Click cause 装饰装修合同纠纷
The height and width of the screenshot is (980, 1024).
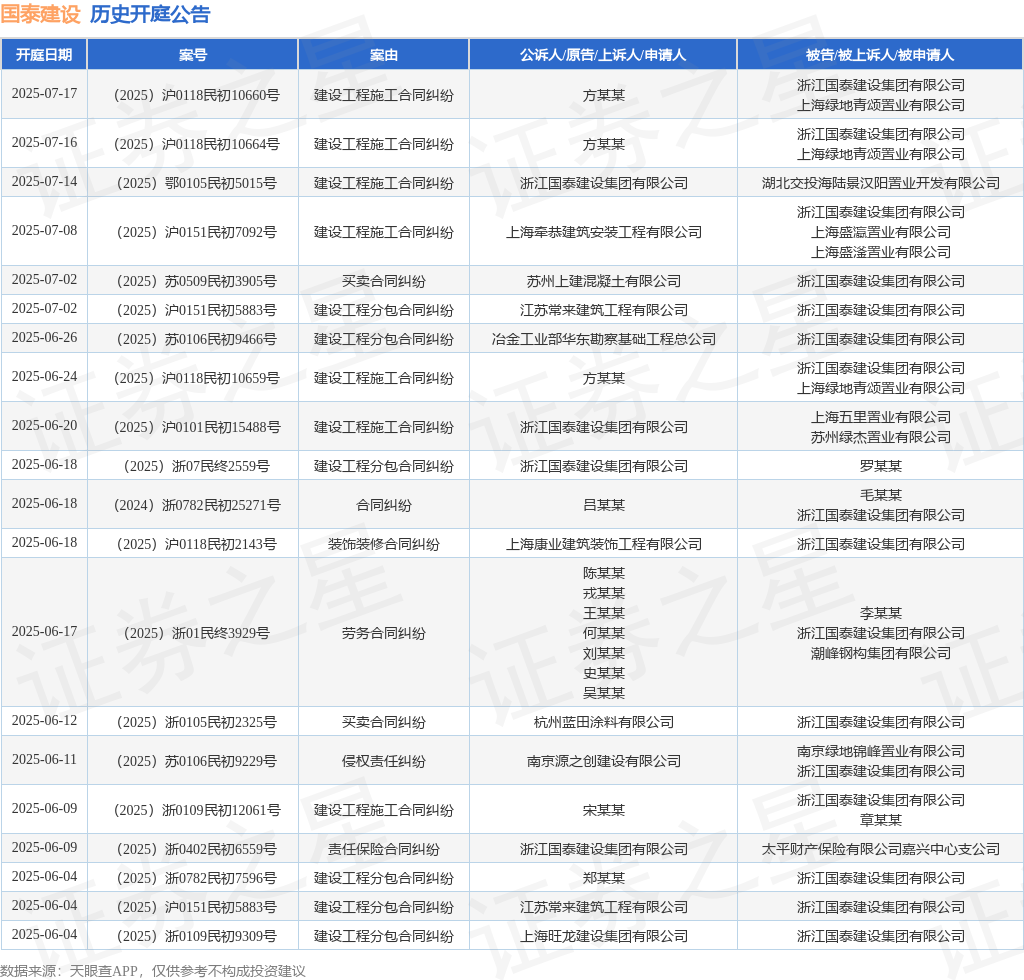click(383, 545)
